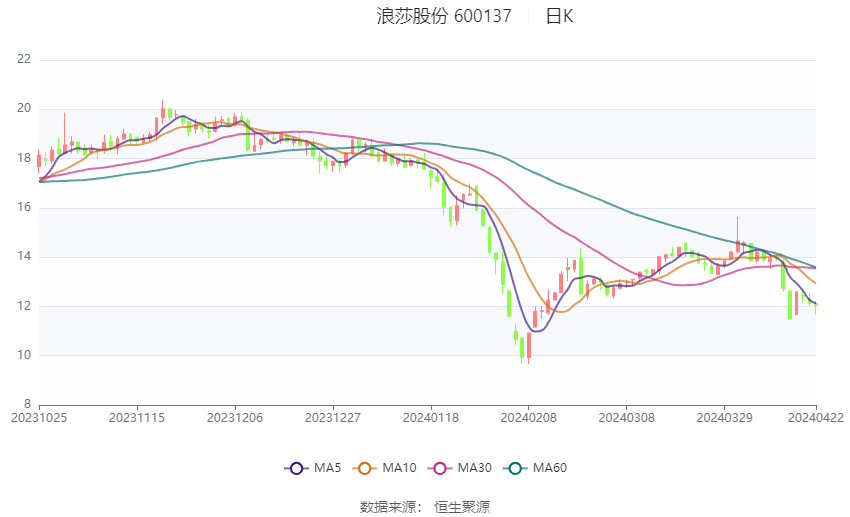Select the 20231206 date on the axis

(235, 416)
